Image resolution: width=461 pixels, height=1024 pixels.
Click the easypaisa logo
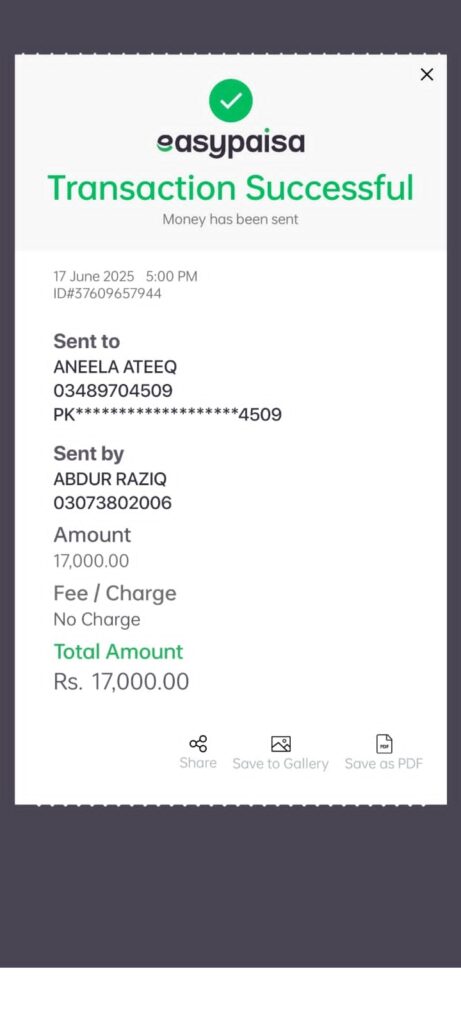(230, 143)
